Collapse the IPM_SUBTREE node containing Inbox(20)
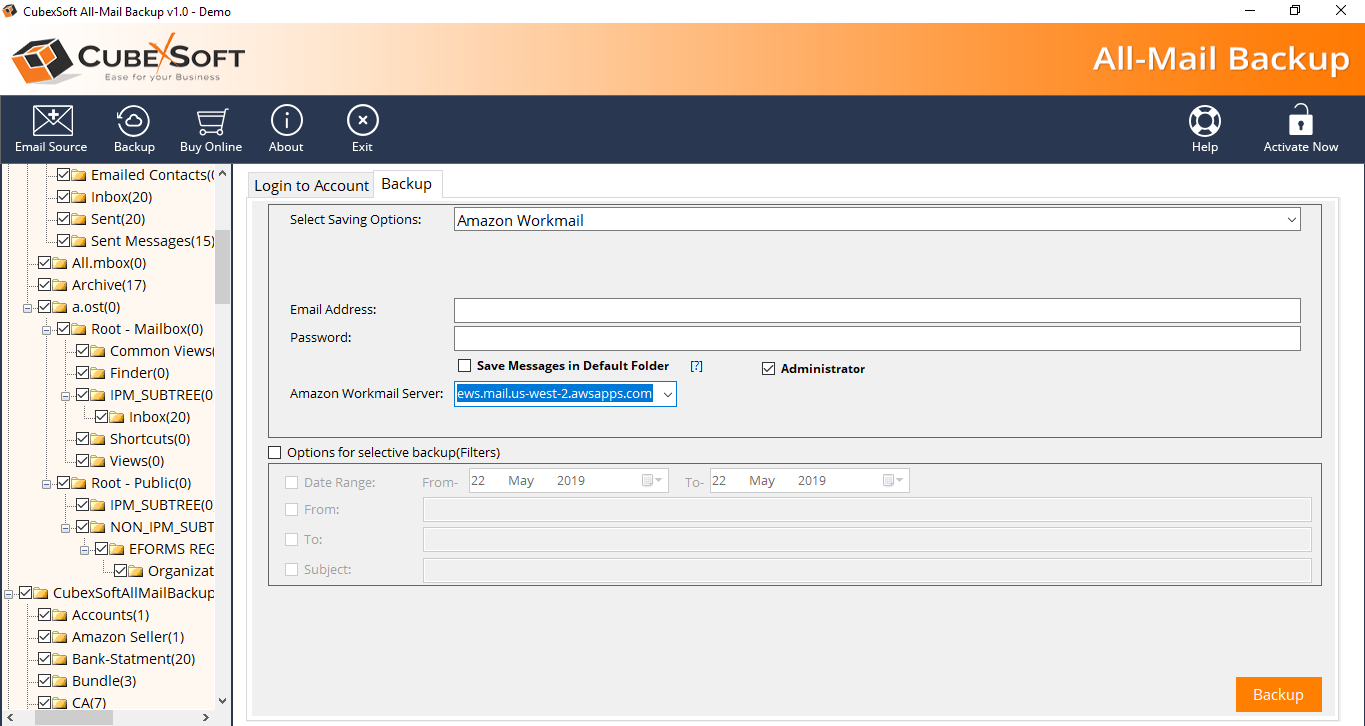The width and height of the screenshot is (1365, 726). point(66,395)
